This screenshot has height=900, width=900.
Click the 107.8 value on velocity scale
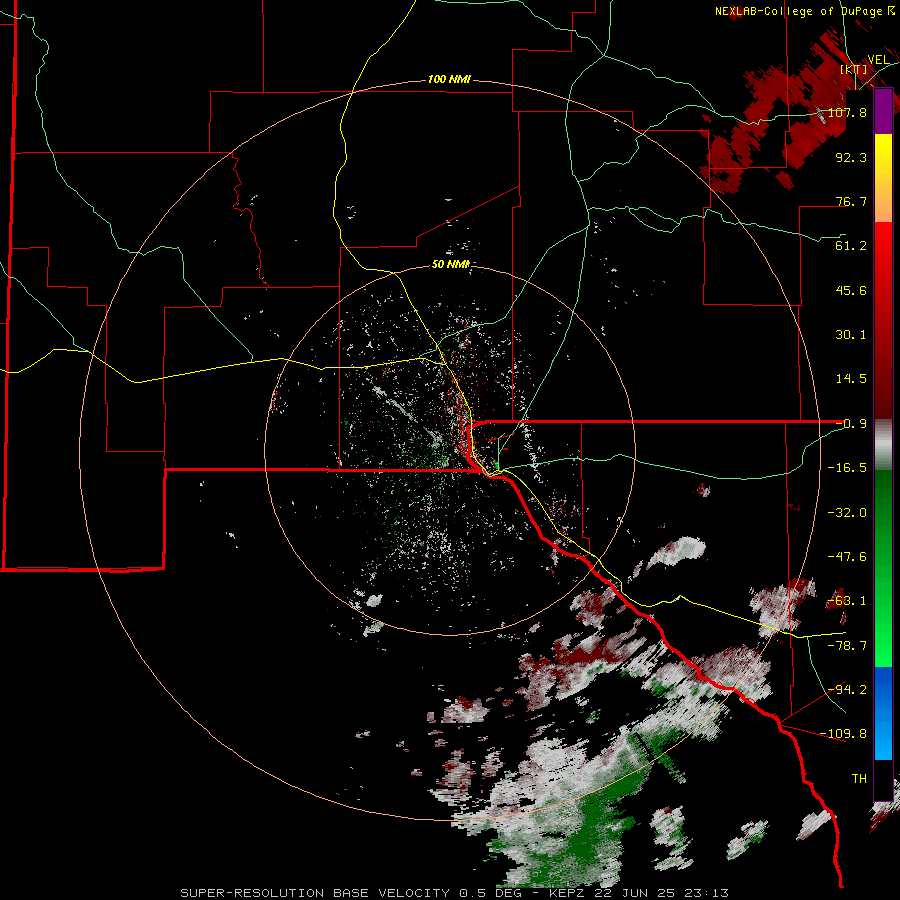pos(847,112)
